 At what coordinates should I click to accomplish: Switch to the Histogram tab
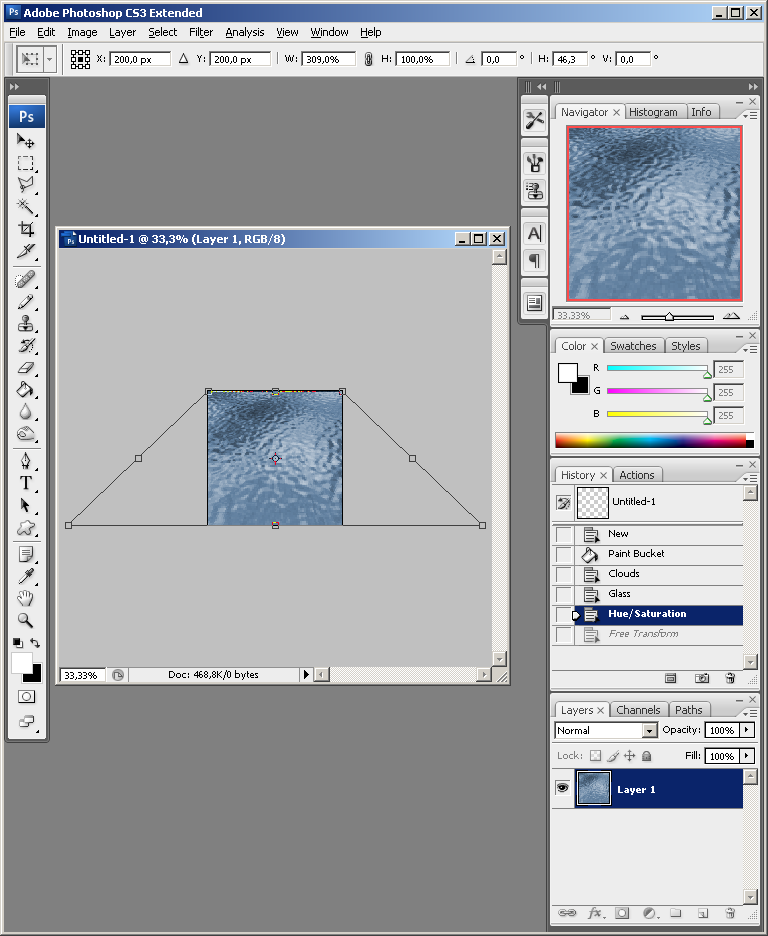point(653,112)
